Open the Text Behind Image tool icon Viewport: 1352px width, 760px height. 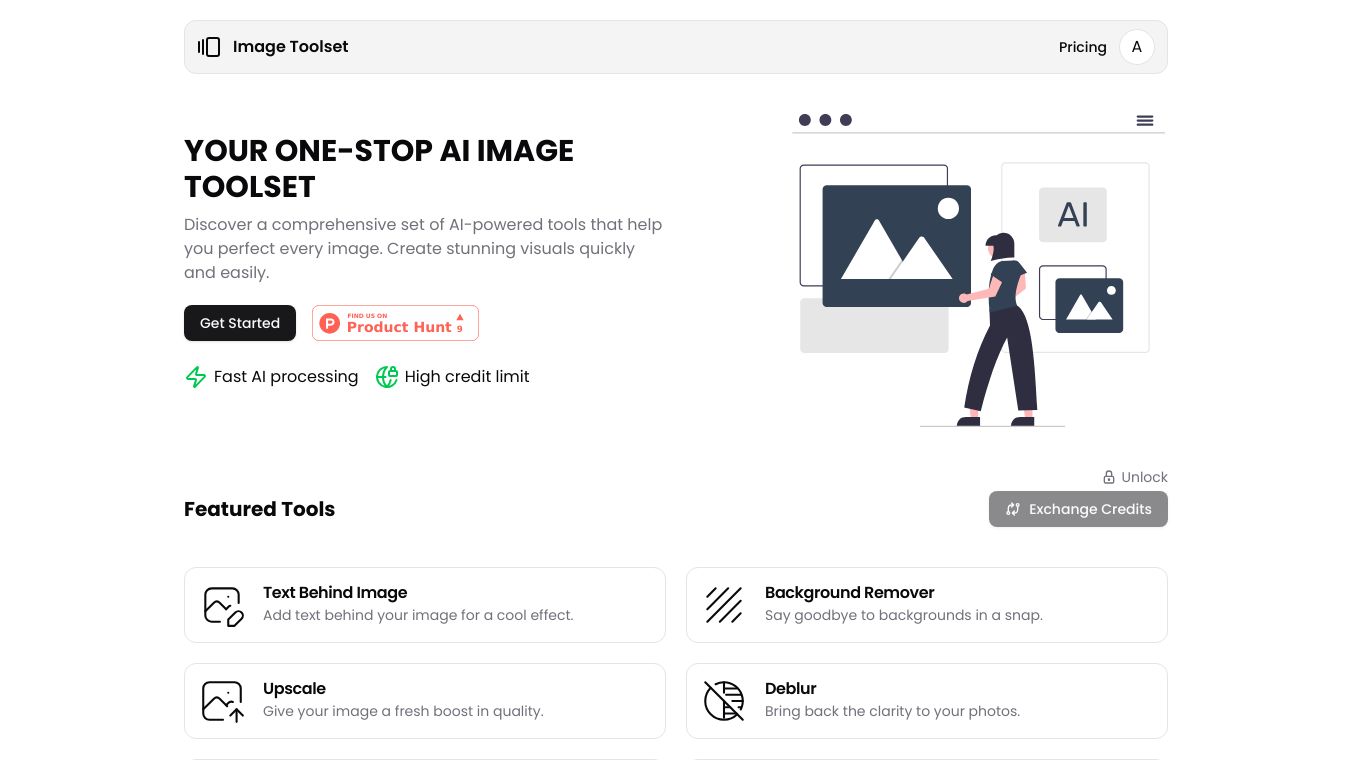tap(224, 606)
